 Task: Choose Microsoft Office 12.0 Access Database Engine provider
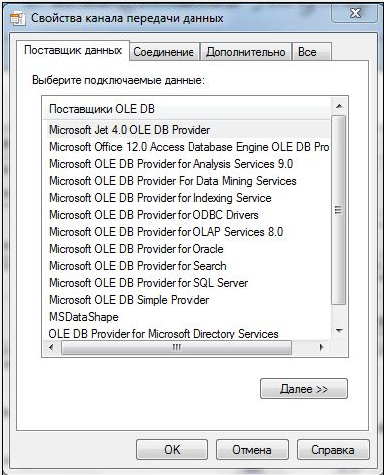click(188, 147)
